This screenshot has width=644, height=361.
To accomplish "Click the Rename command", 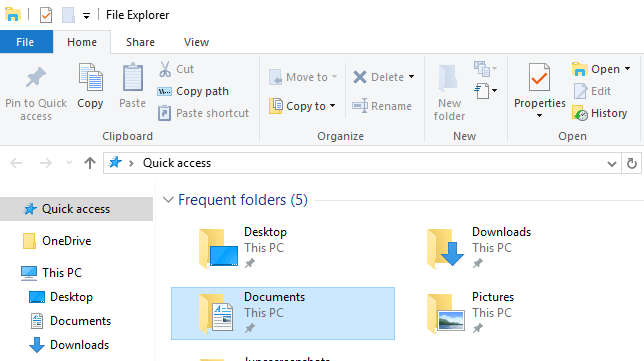I will (382, 106).
